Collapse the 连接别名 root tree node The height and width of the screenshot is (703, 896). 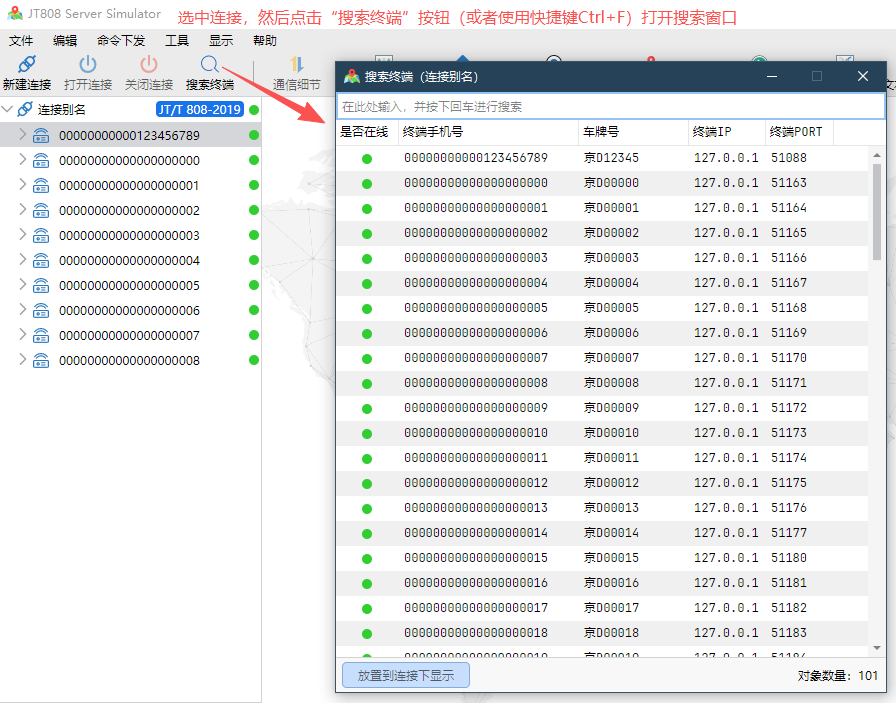[8, 109]
